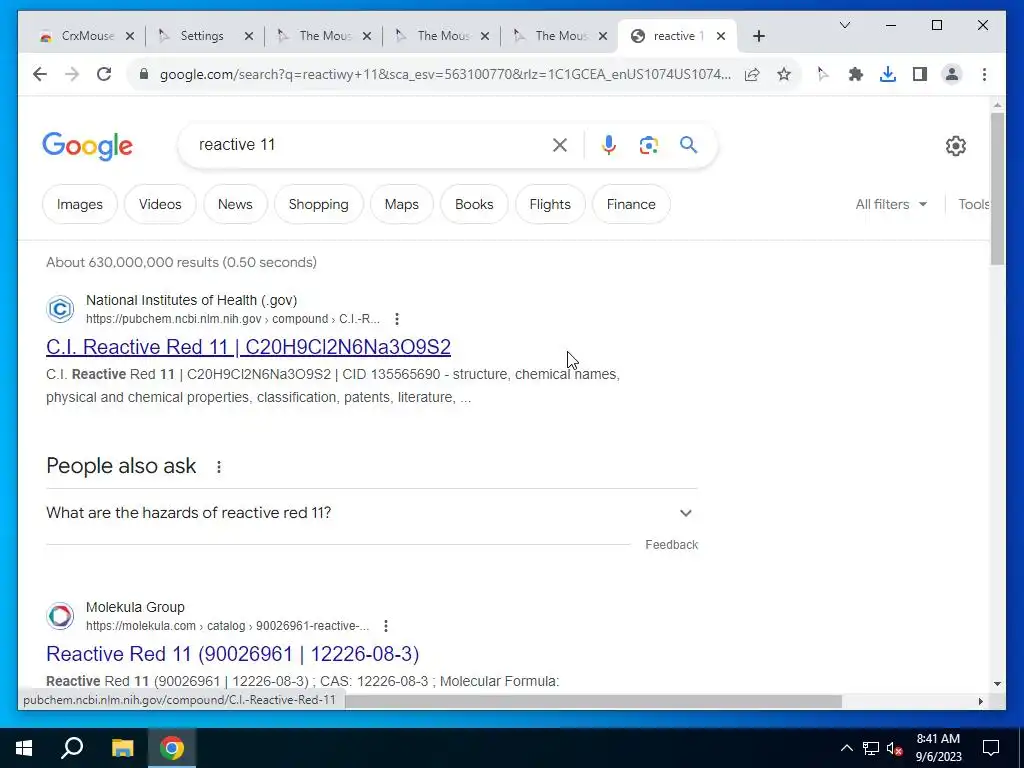Viewport: 1024px width, 768px height.
Task: Open Google quick settings gear
Action: click(955, 146)
